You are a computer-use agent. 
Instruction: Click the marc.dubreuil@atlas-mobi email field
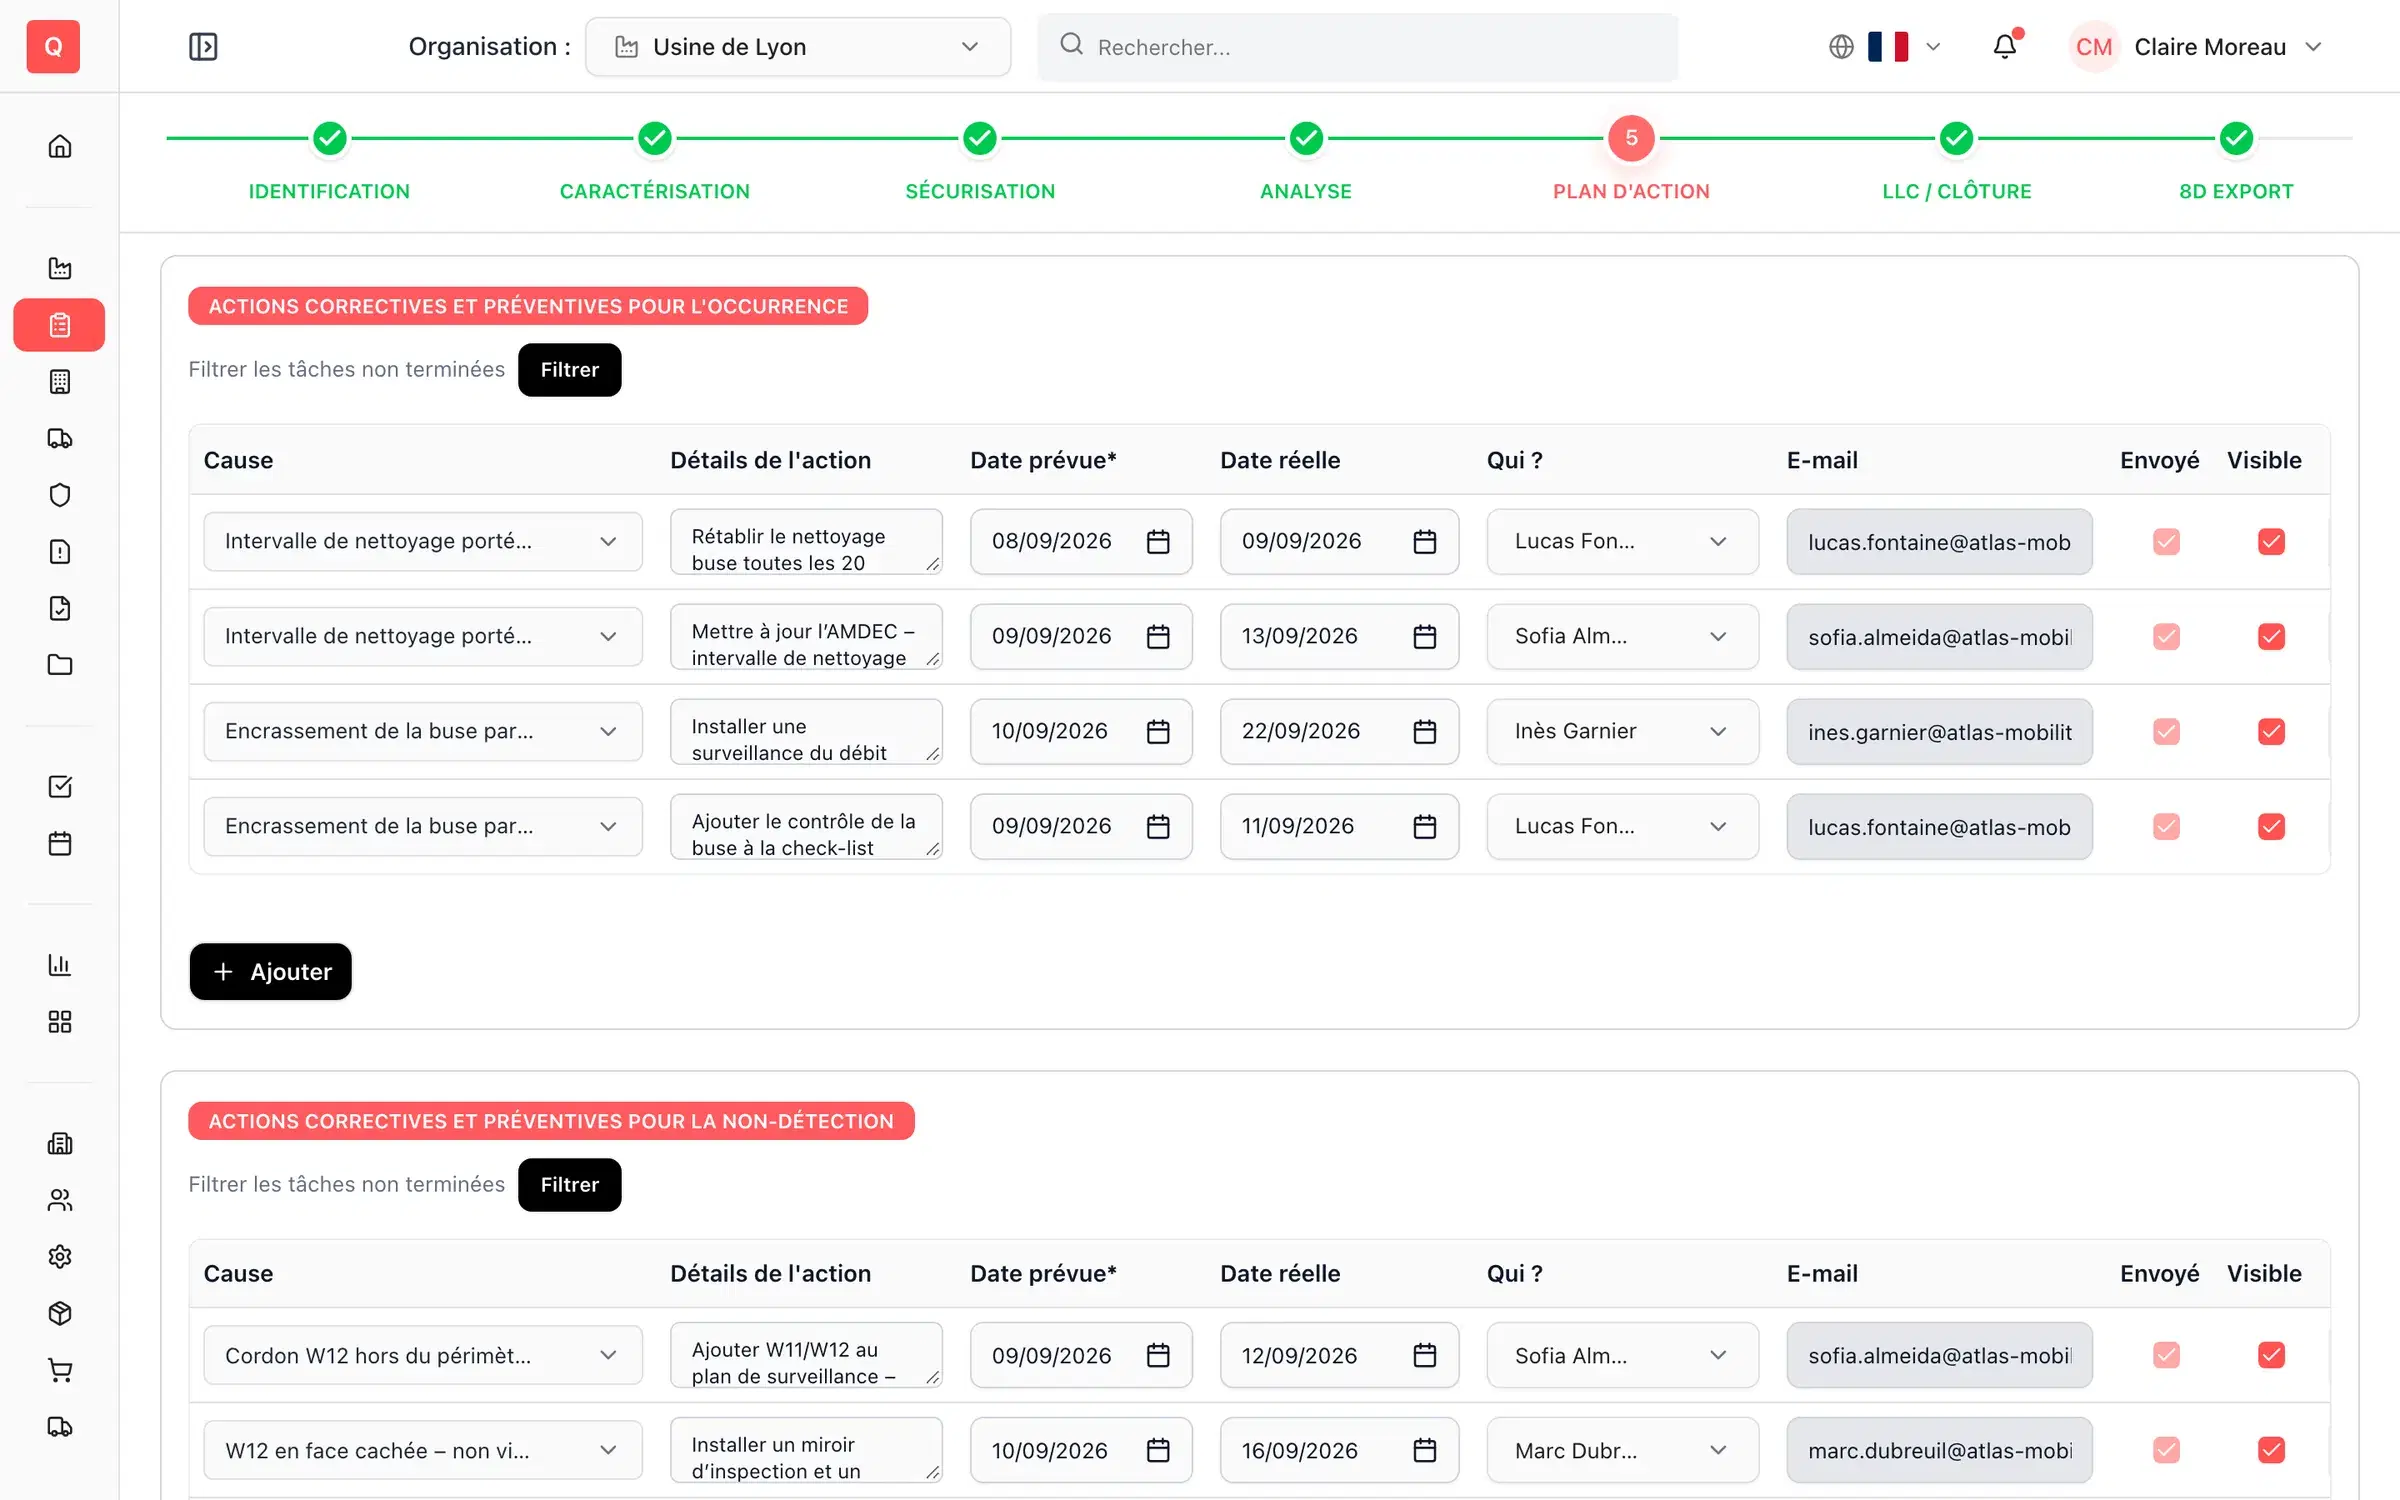1939,1450
